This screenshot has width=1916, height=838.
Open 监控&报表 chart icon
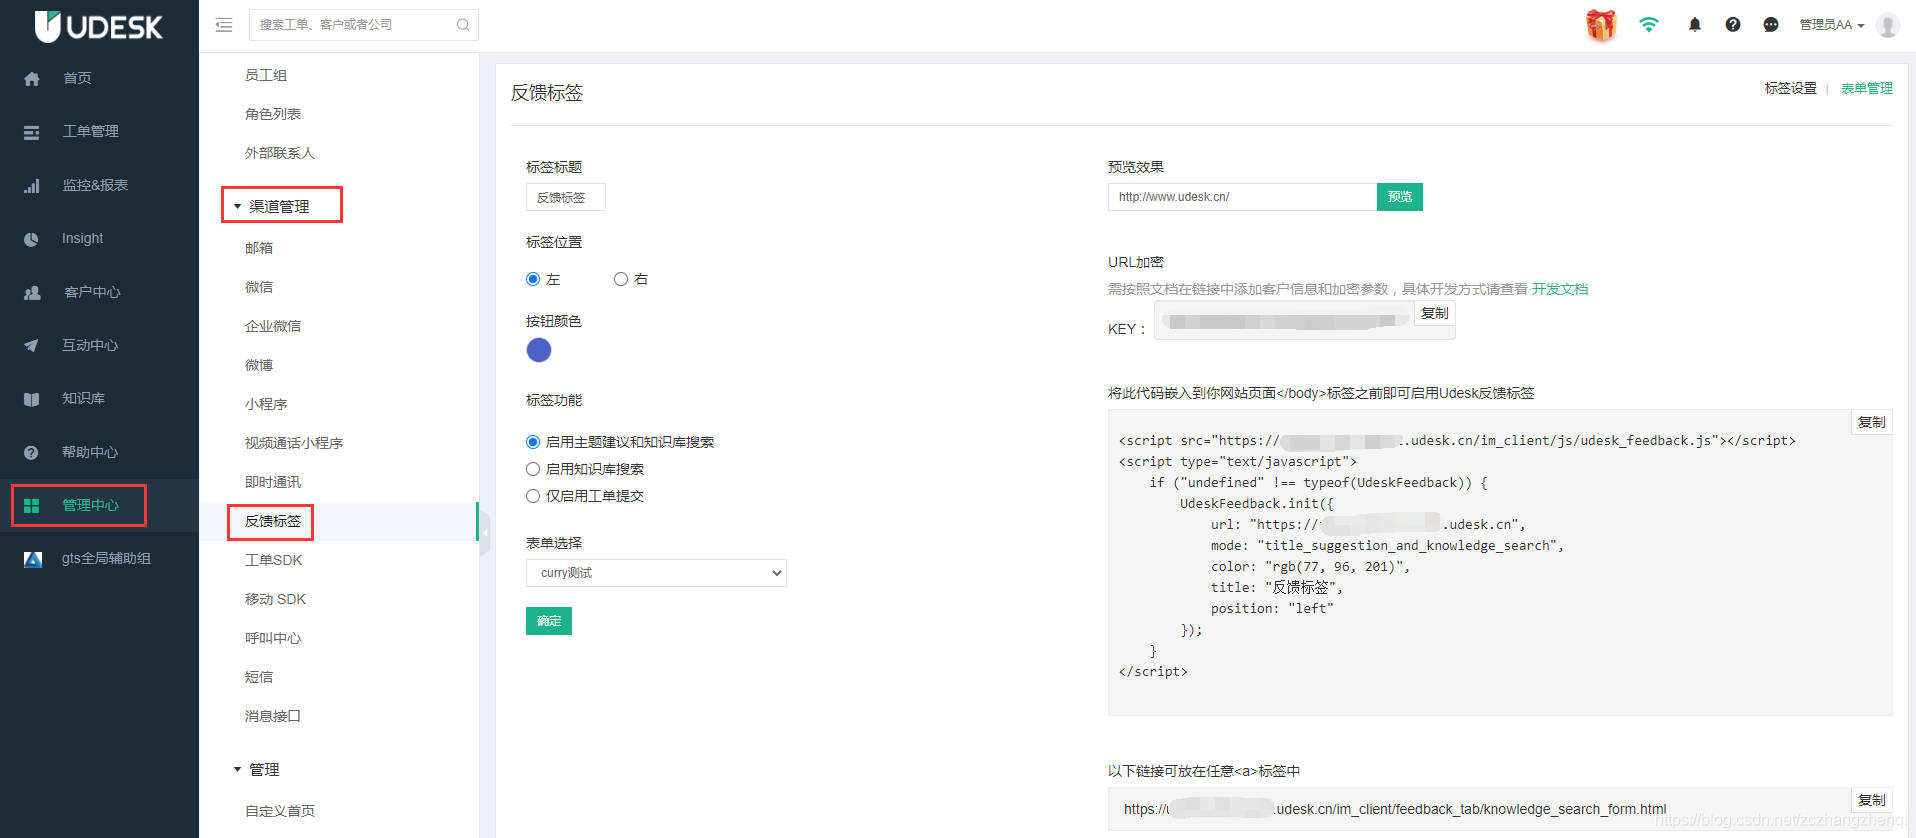click(32, 186)
